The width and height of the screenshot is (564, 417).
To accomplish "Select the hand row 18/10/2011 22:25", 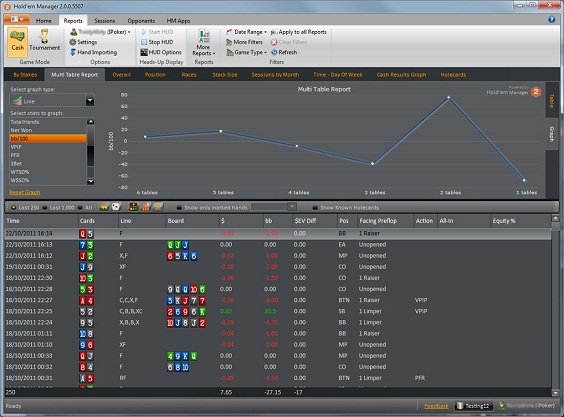I will pos(277,311).
